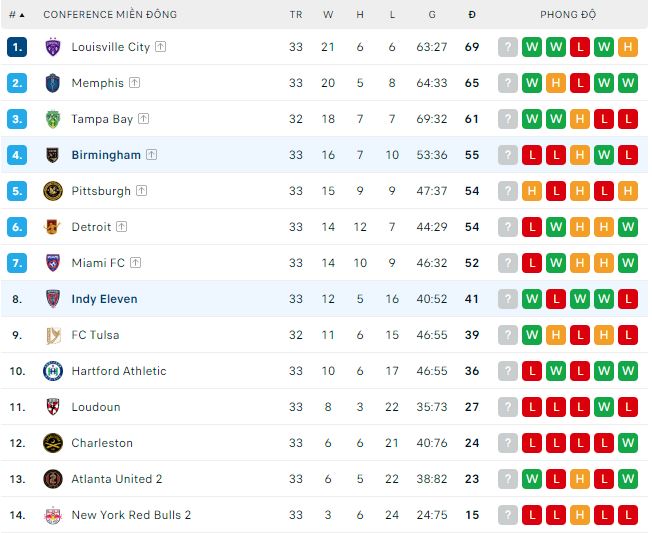Open the Miami FC team link
The height and width of the screenshot is (533, 652).
pos(98,263)
